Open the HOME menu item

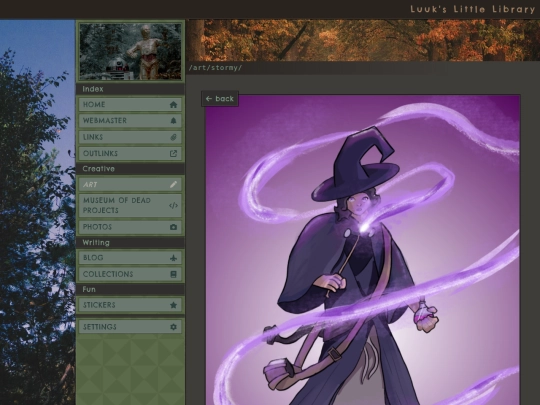130,105
